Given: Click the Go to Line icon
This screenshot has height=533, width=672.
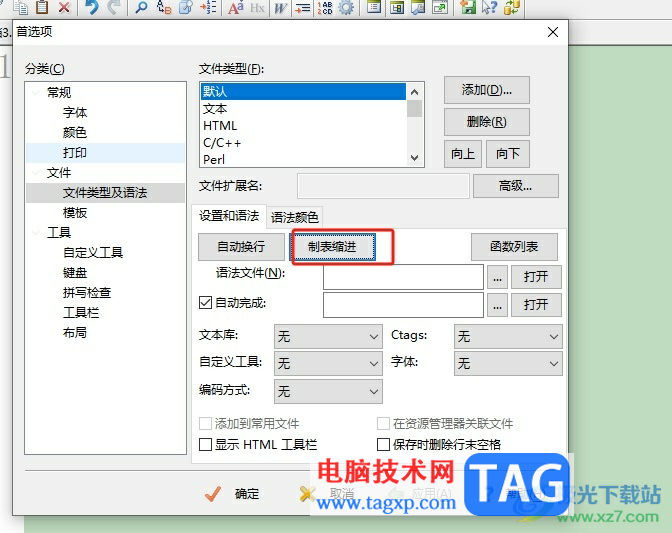Looking at the screenshot, I should pos(208,7).
